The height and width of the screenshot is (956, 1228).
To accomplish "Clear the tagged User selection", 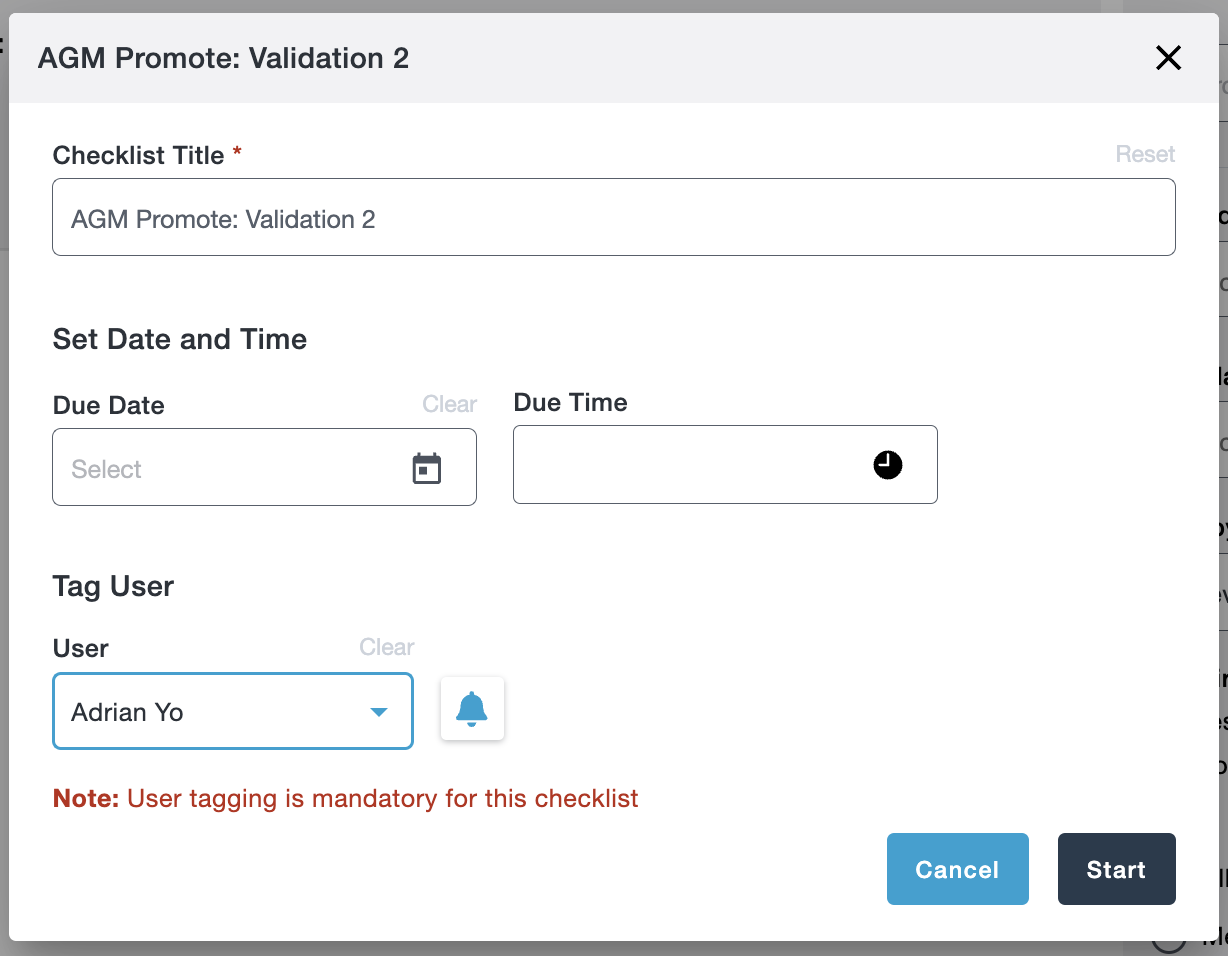I will (386, 647).
